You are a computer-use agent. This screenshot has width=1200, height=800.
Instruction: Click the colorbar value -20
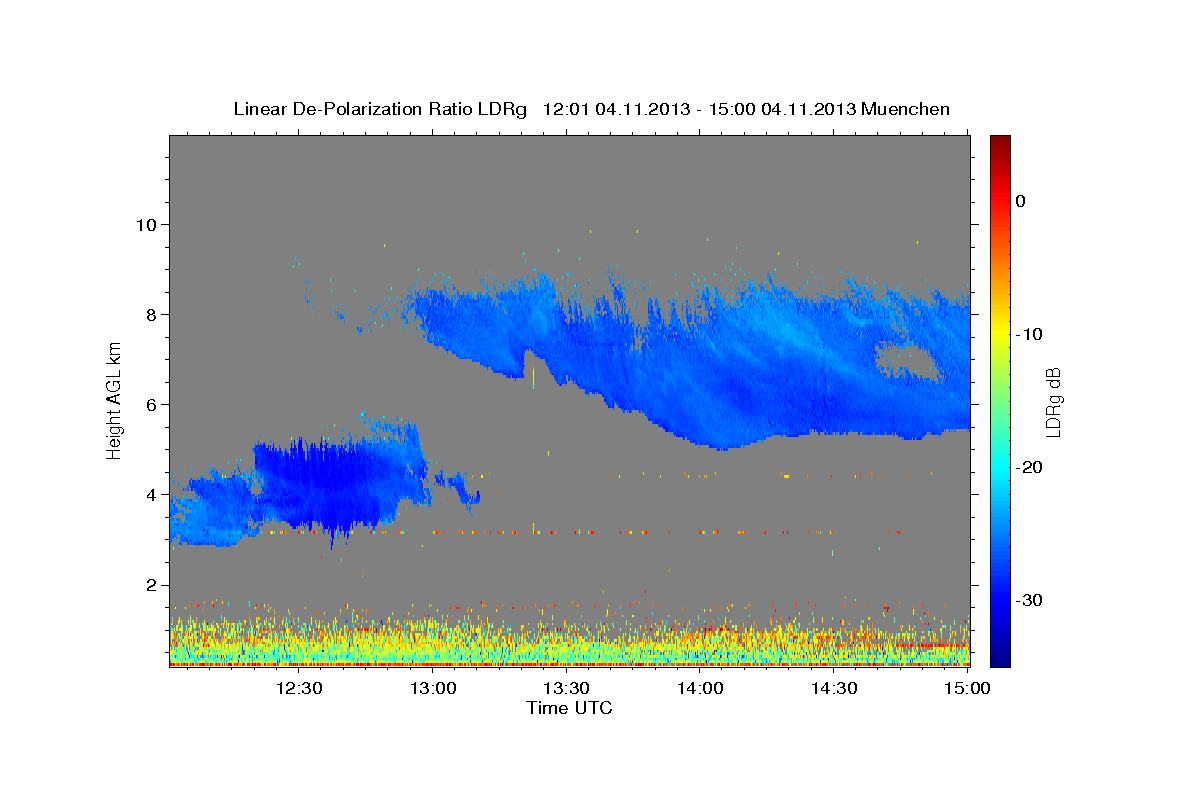tap(1029, 467)
